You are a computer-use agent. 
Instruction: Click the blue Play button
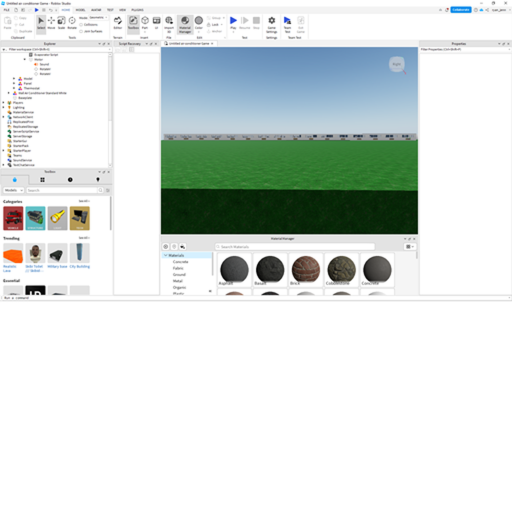pyautogui.click(x=233, y=23)
